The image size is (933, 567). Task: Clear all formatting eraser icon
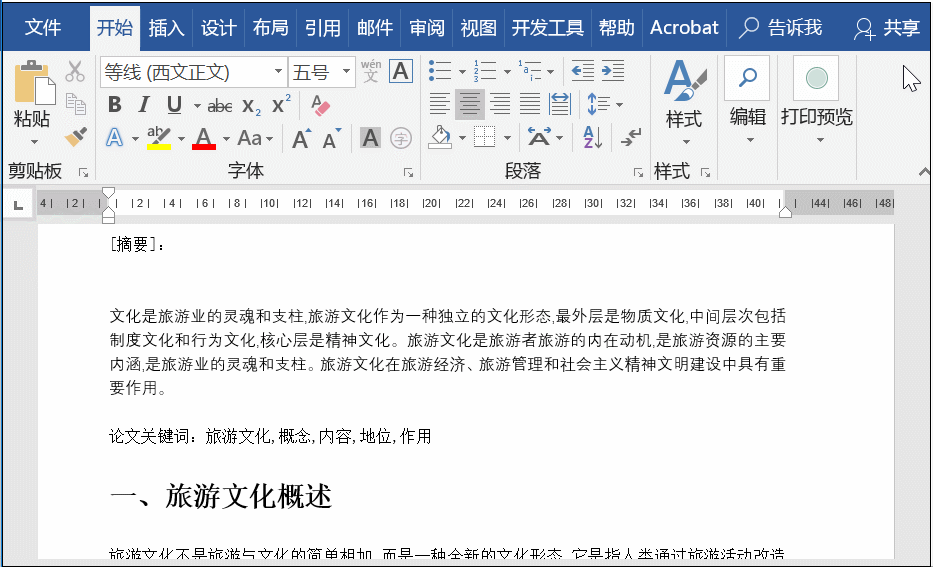320,105
